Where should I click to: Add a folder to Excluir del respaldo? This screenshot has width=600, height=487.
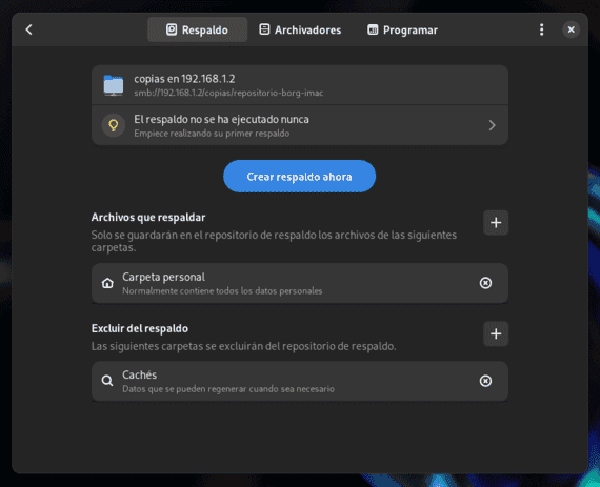click(x=496, y=334)
